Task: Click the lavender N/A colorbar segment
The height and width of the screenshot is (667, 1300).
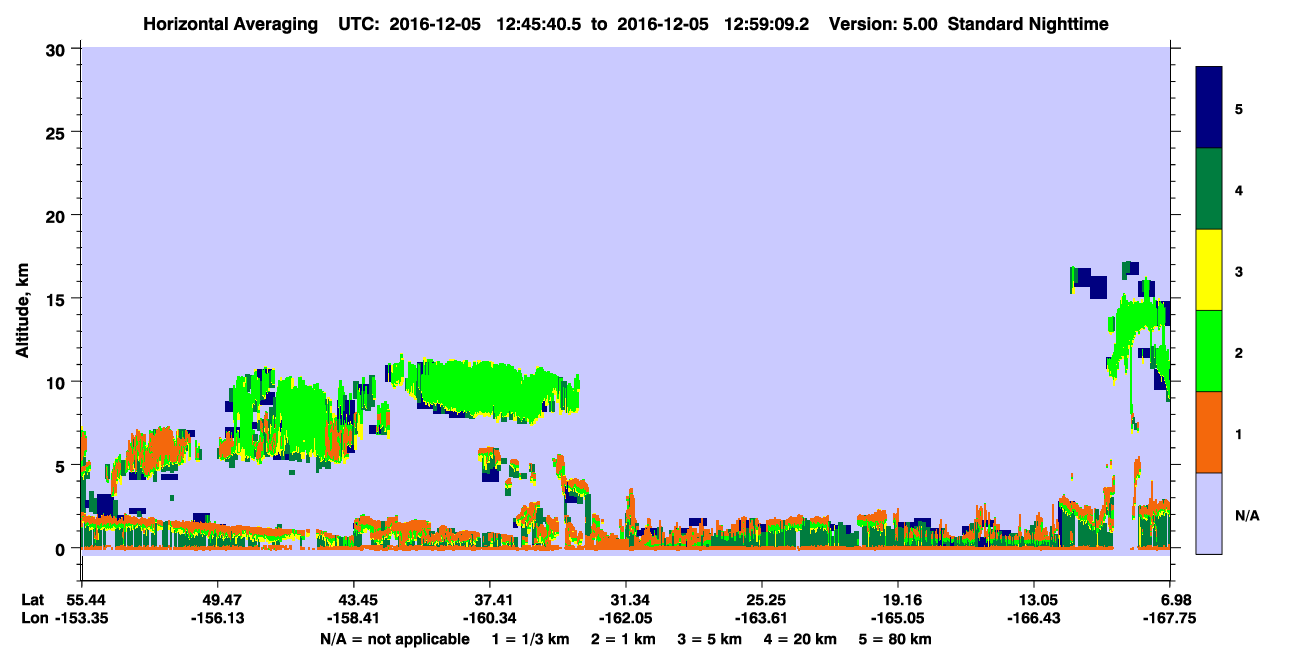Action: (x=1209, y=513)
